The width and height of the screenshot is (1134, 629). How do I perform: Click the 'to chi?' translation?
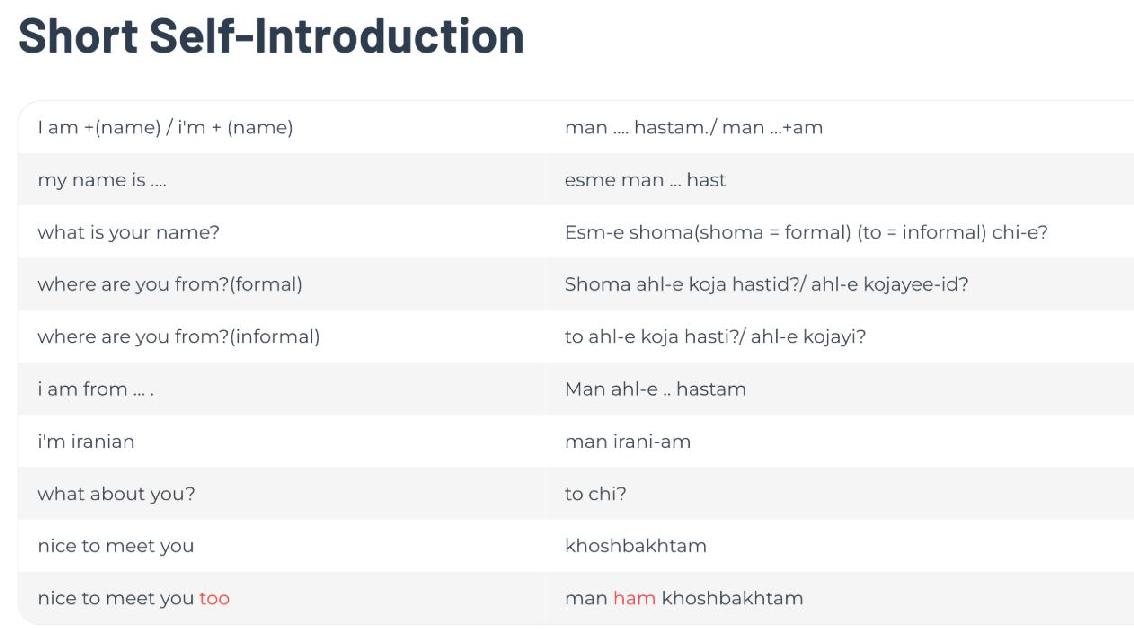tap(596, 494)
